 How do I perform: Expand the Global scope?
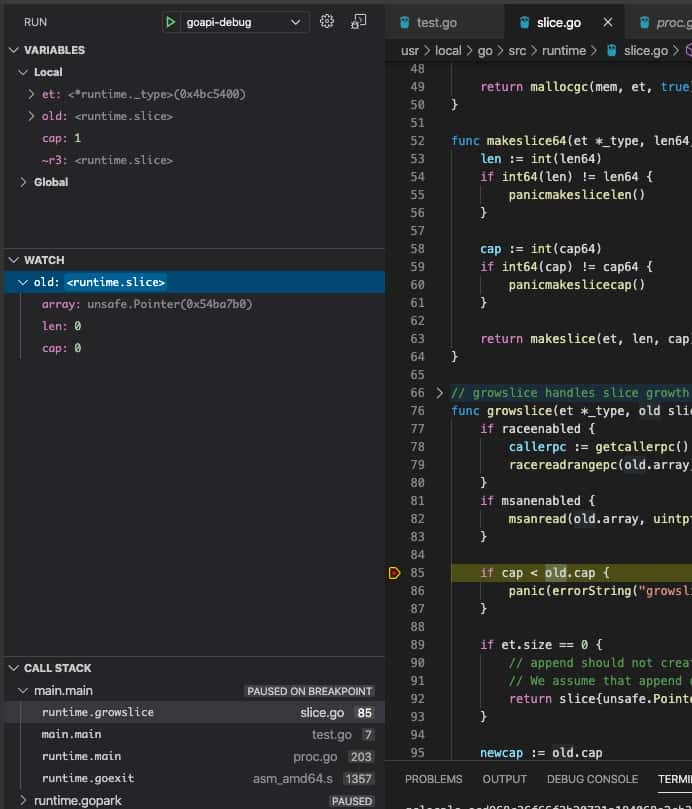point(23,182)
